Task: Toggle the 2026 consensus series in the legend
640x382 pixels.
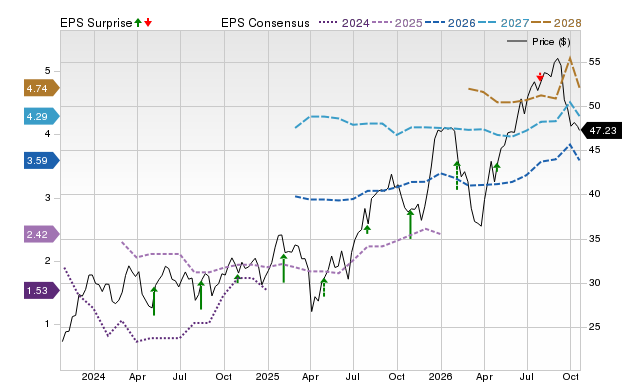Action: (x=450, y=23)
